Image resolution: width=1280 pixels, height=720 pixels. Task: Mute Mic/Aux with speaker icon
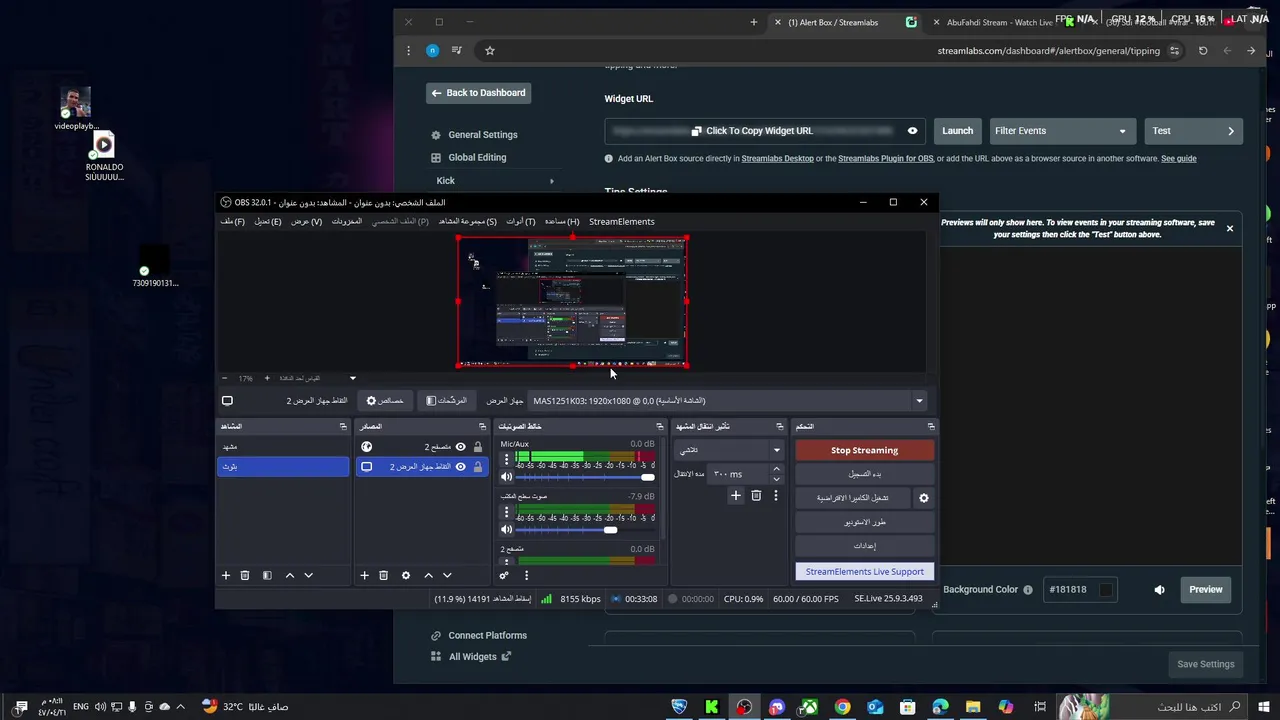506,477
